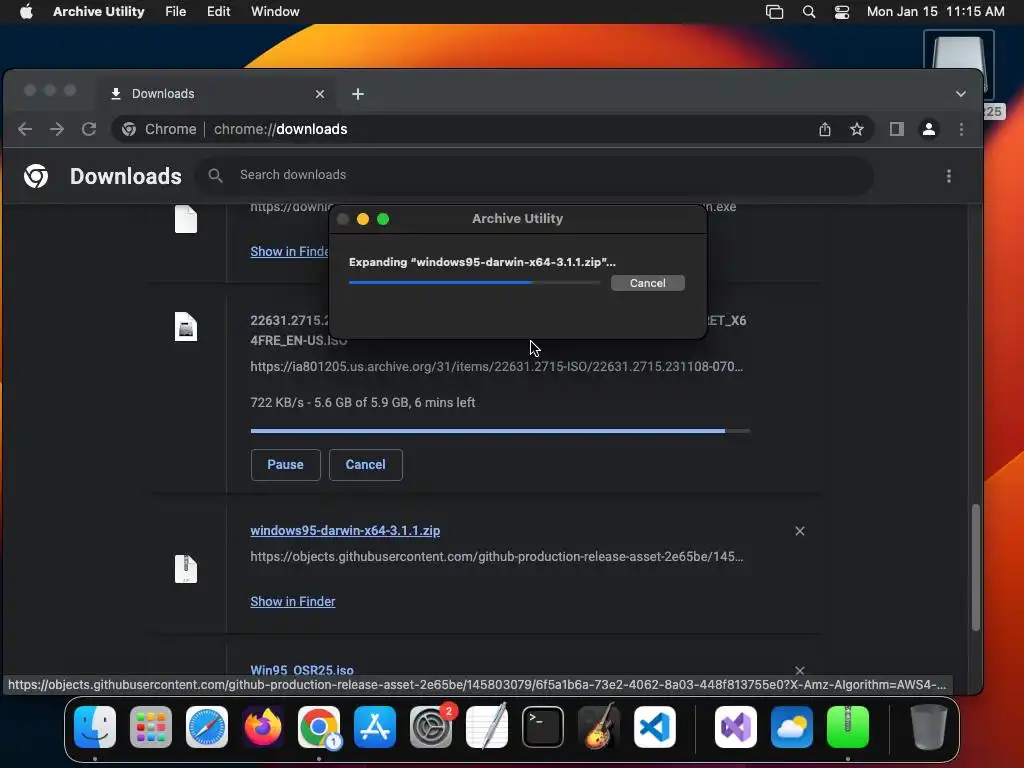Cancel the ISO download
Image resolution: width=1024 pixels, height=768 pixels.
point(366,465)
